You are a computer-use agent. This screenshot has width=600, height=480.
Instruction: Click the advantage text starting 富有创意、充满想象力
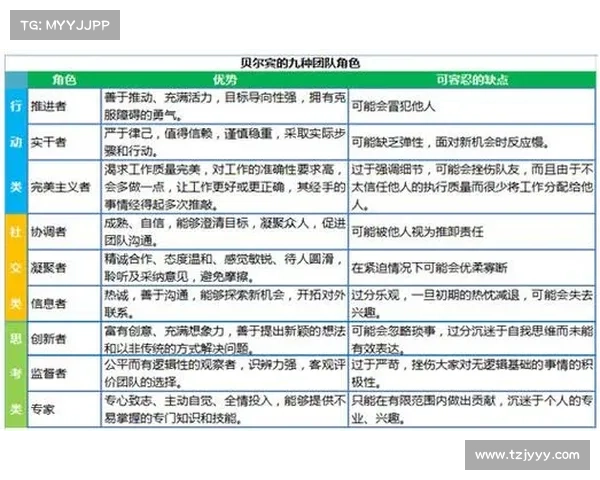[x=225, y=340]
